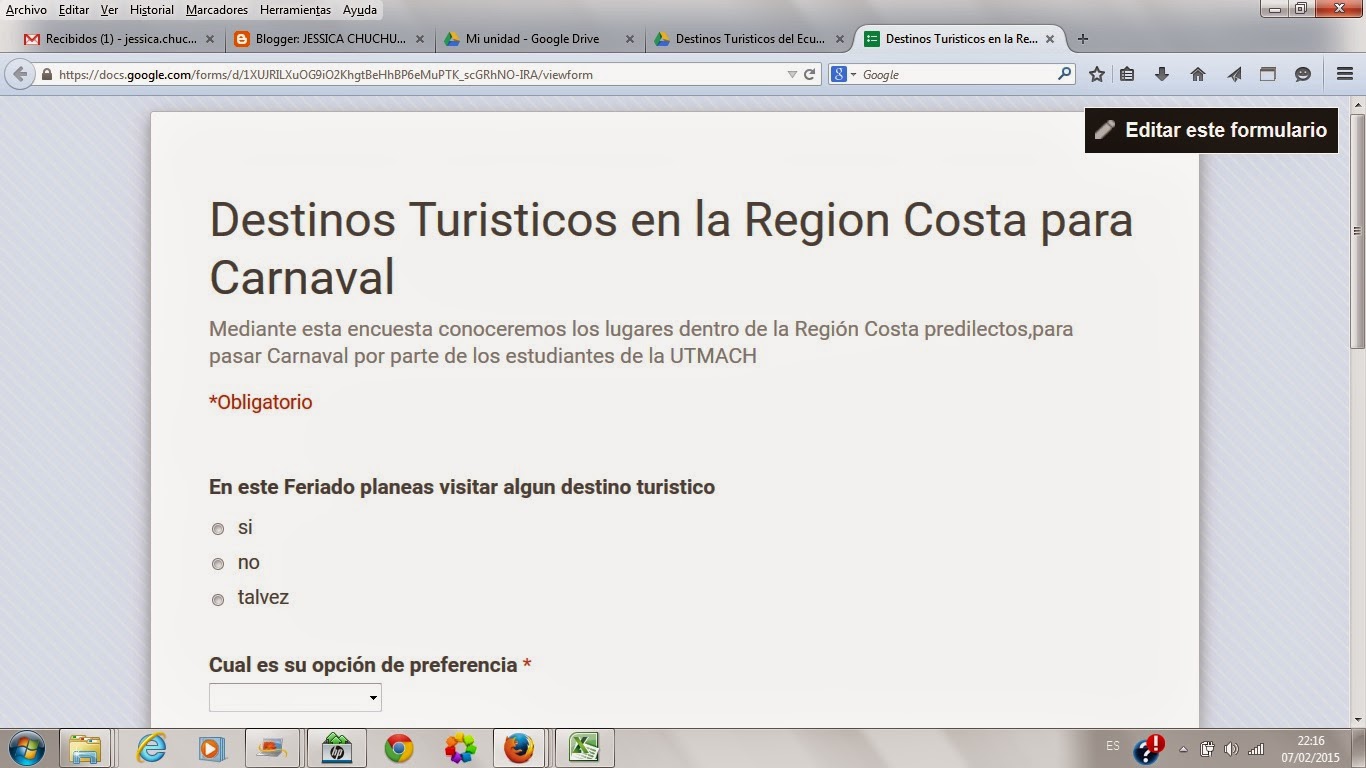This screenshot has height=768, width=1366.
Task: Open the Firefox hamburger menu
Action: pyautogui.click(x=1345, y=74)
